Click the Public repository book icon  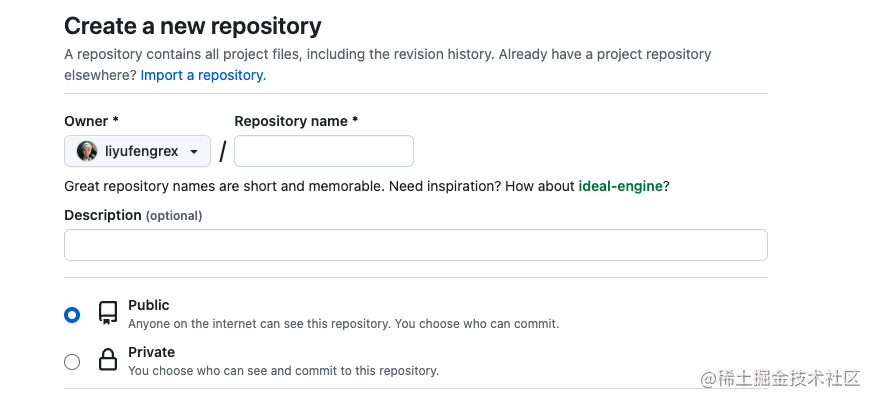point(108,314)
